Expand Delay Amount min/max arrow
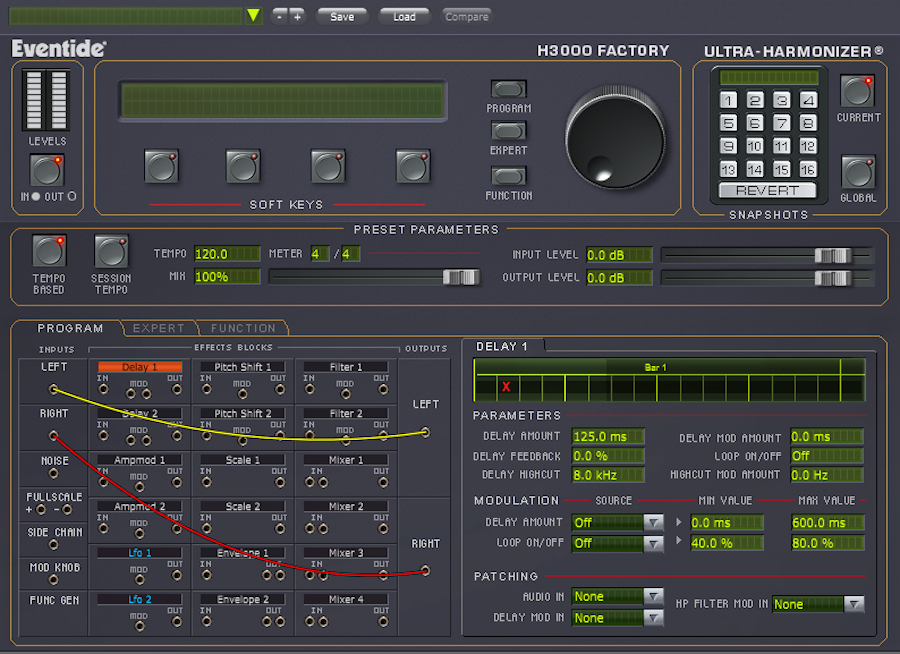Viewport: 900px width, 654px height. tap(679, 522)
